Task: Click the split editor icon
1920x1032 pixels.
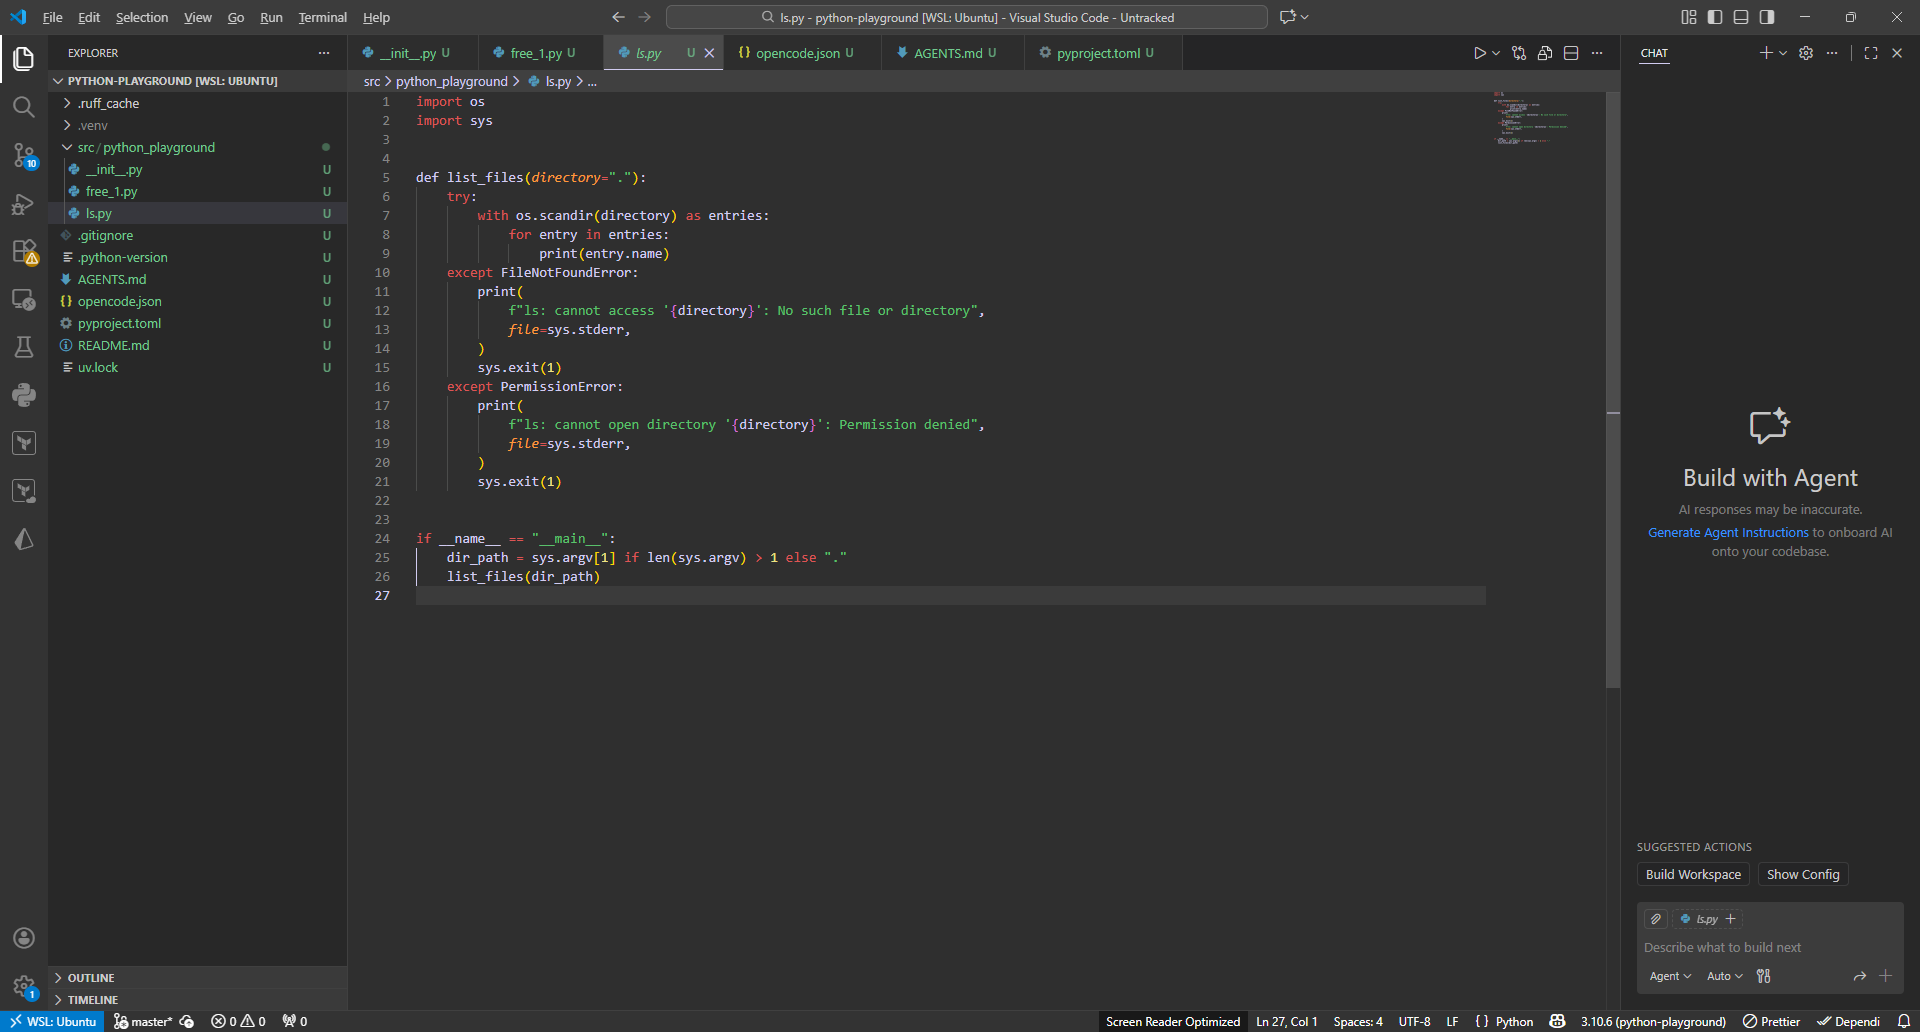Action: click(1571, 53)
